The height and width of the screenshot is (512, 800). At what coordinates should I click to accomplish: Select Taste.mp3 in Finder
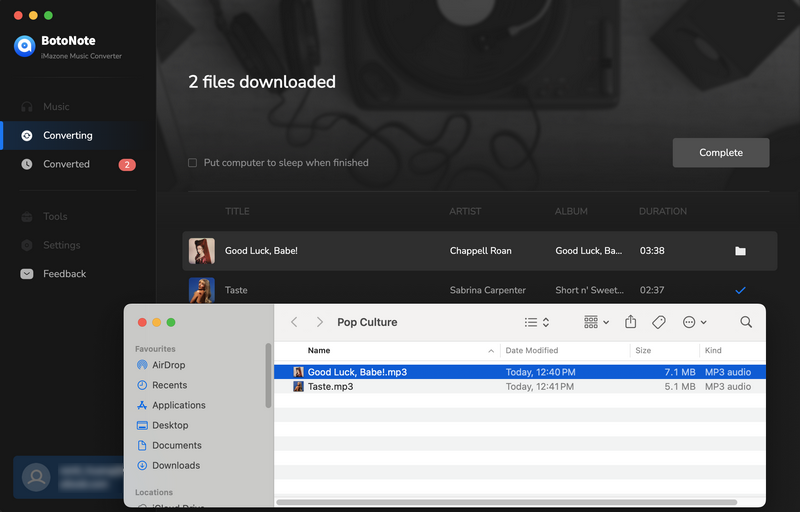(519, 387)
